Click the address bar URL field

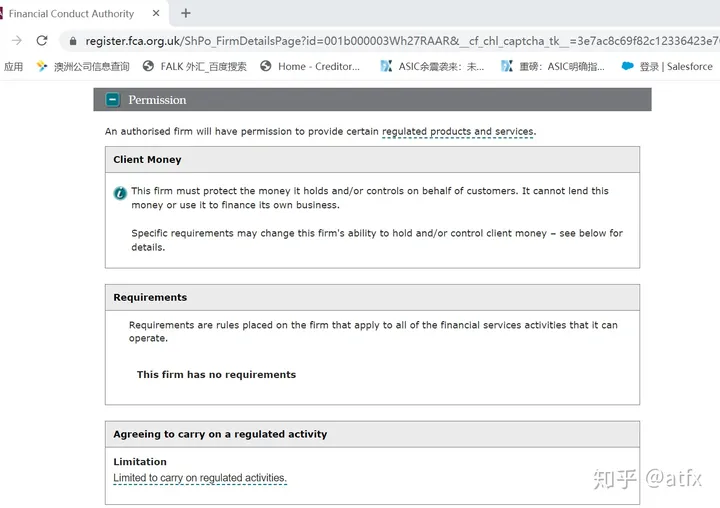point(400,41)
